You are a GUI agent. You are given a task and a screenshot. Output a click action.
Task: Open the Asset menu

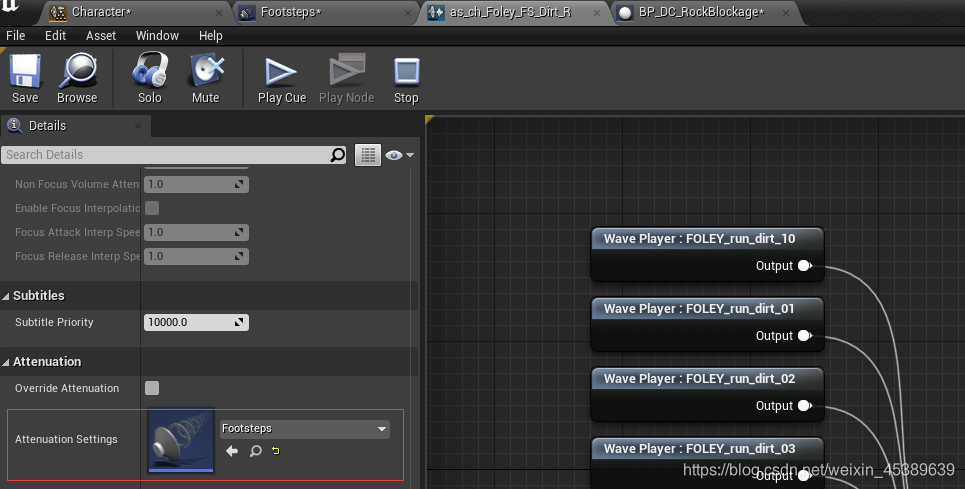tap(101, 36)
